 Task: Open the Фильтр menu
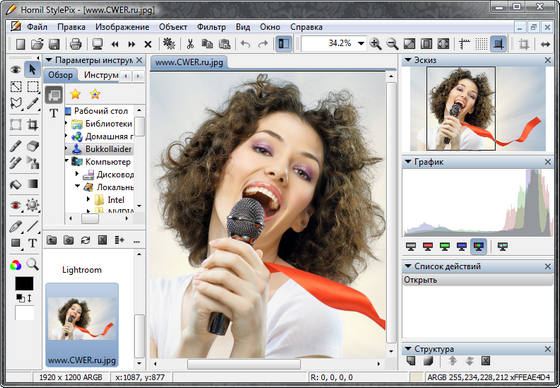(211, 27)
